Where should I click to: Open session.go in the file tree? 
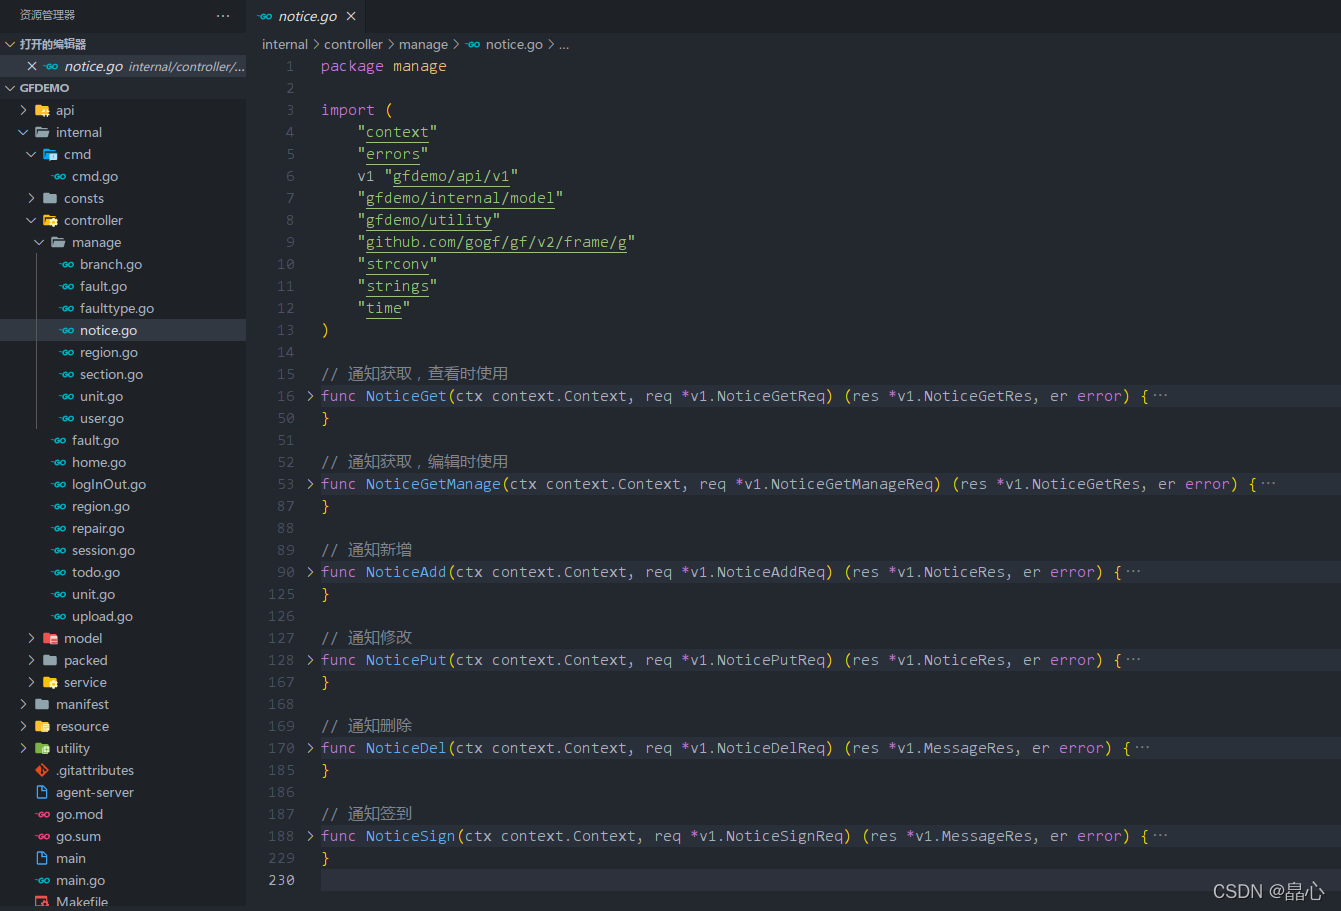click(103, 550)
